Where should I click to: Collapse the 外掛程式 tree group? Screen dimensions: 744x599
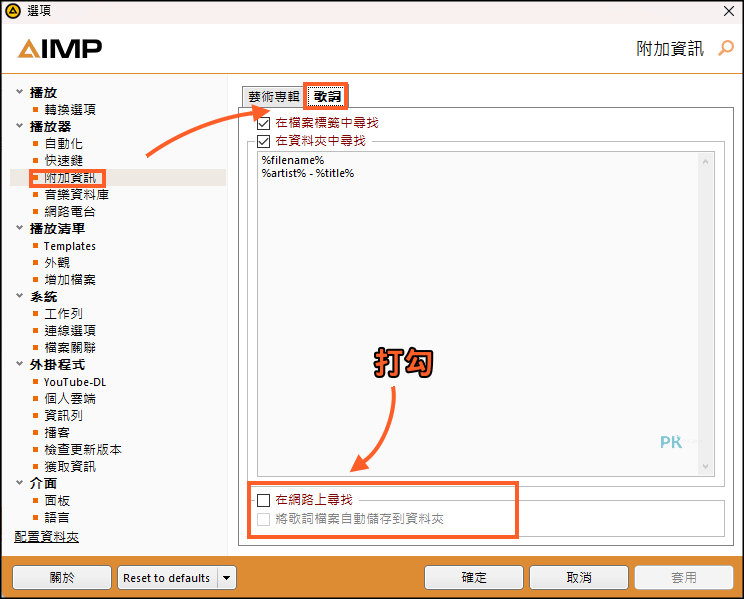pos(19,364)
